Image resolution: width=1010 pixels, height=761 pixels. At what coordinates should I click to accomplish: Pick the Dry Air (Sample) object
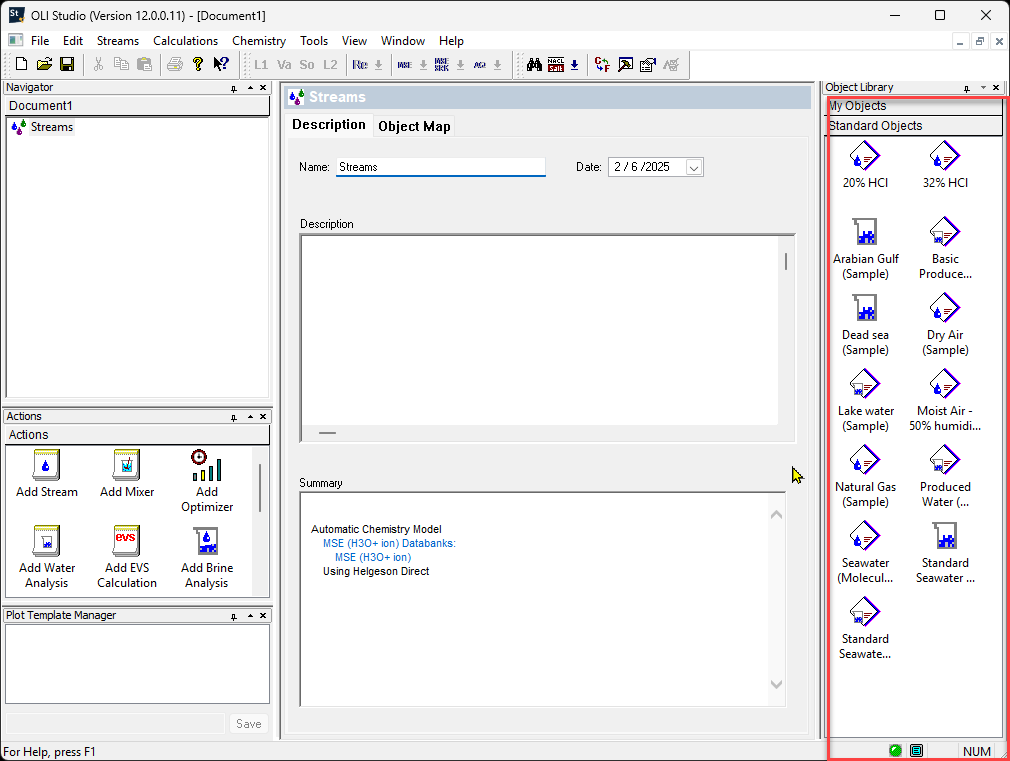tap(945, 325)
